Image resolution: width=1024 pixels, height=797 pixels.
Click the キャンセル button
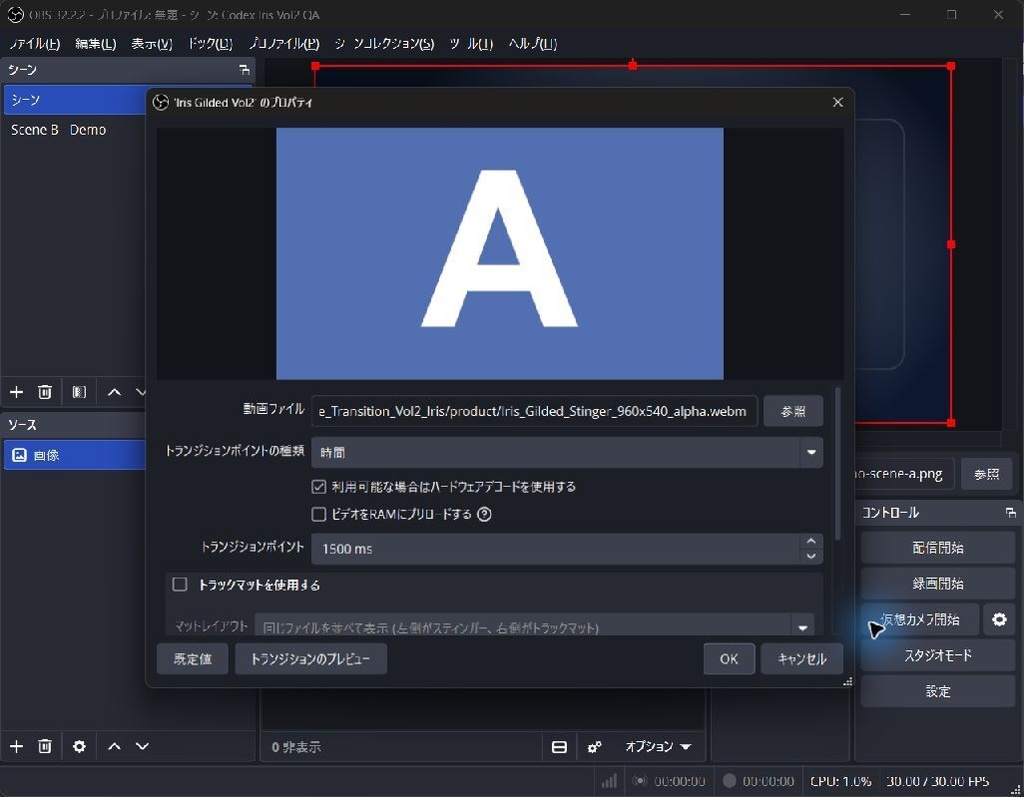pyautogui.click(x=802, y=659)
